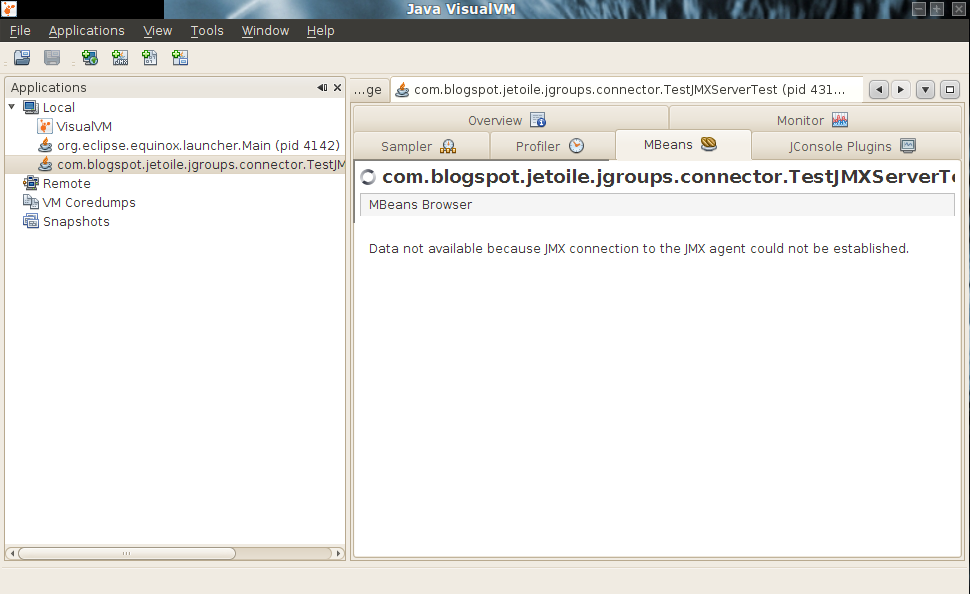Screen dimensions: 970x594
Task: Open the Help menu
Action: pos(320,30)
